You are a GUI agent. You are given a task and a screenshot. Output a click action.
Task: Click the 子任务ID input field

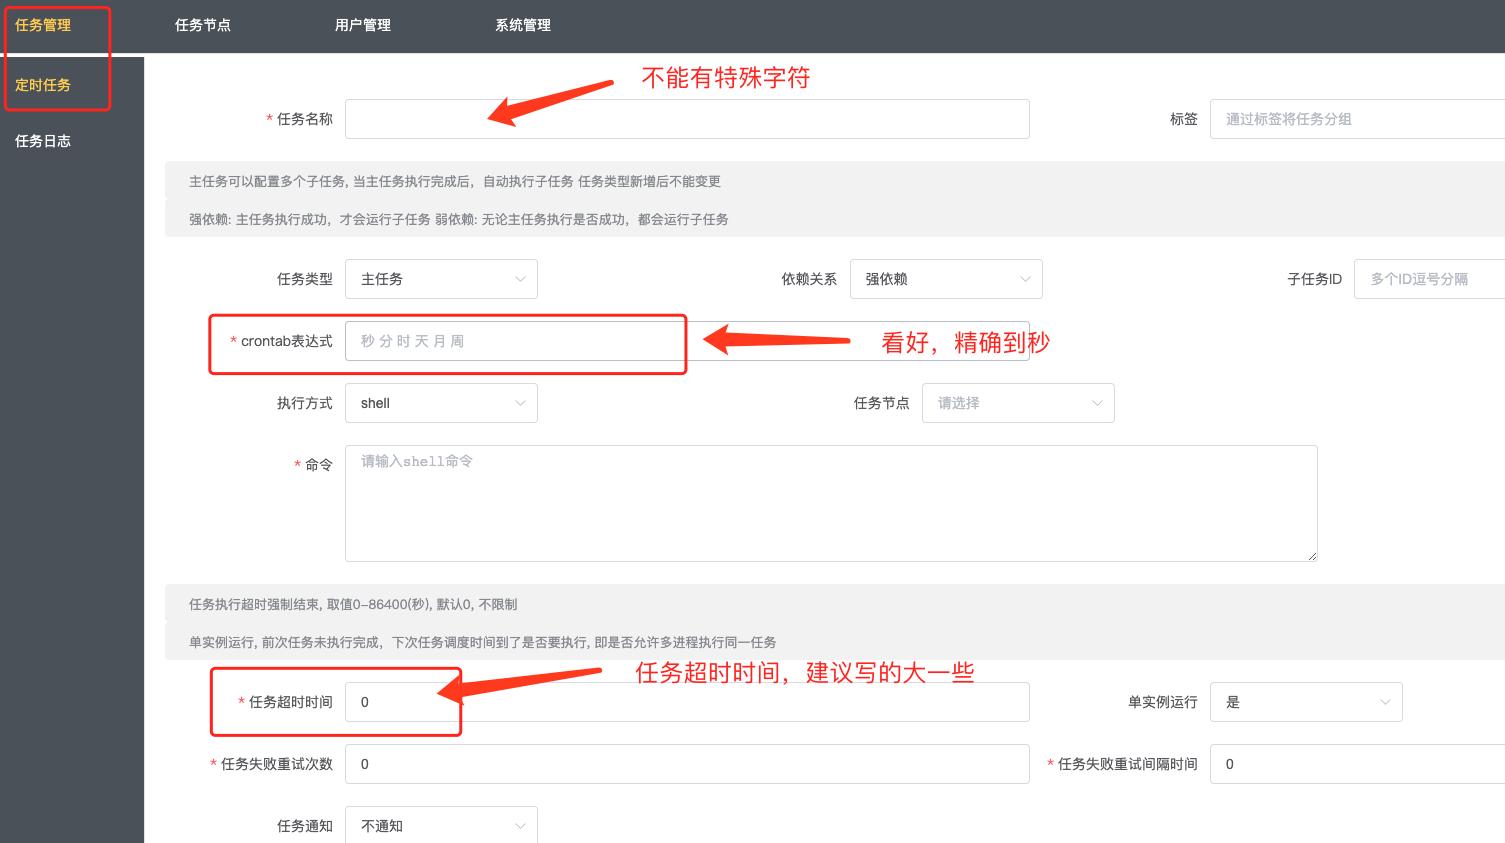click(1430, 279)
